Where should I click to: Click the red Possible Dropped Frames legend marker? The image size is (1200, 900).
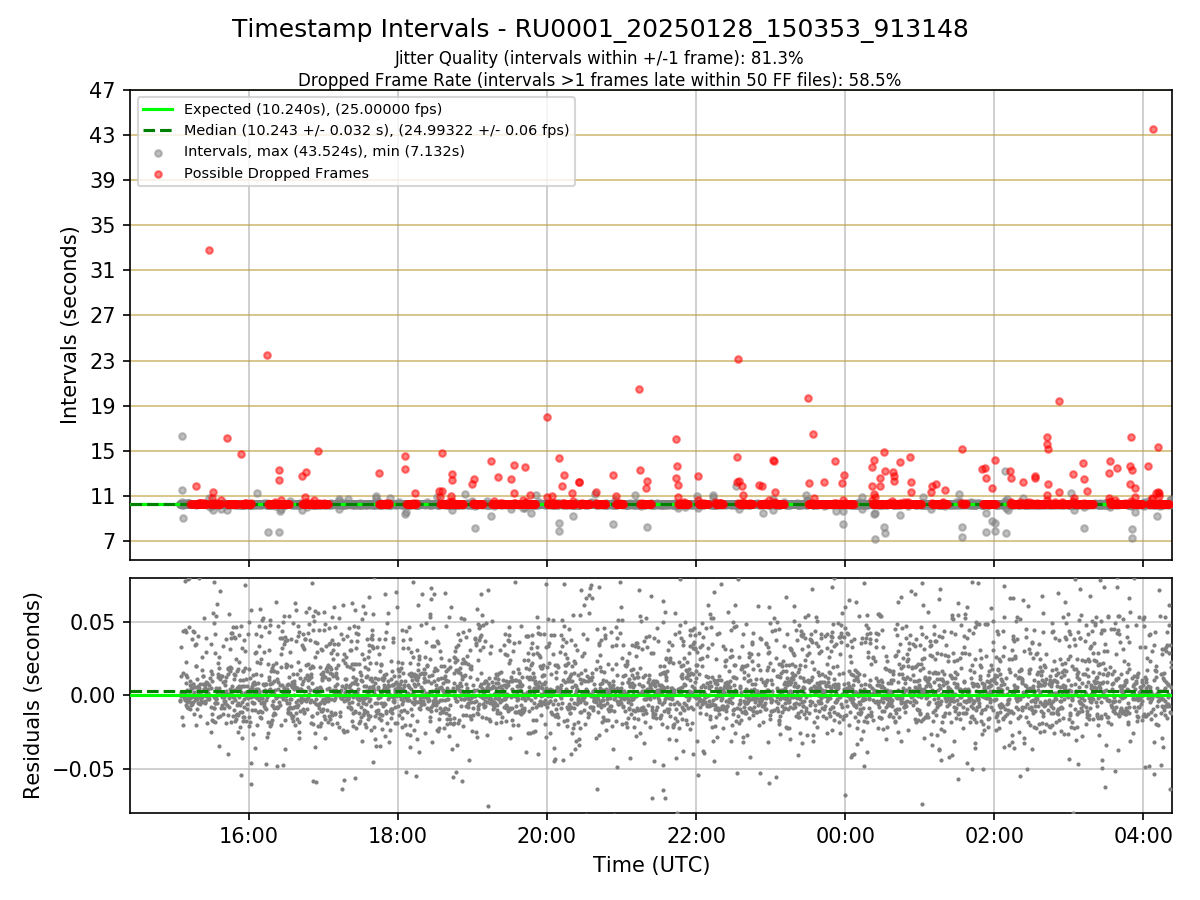[159, 173]
